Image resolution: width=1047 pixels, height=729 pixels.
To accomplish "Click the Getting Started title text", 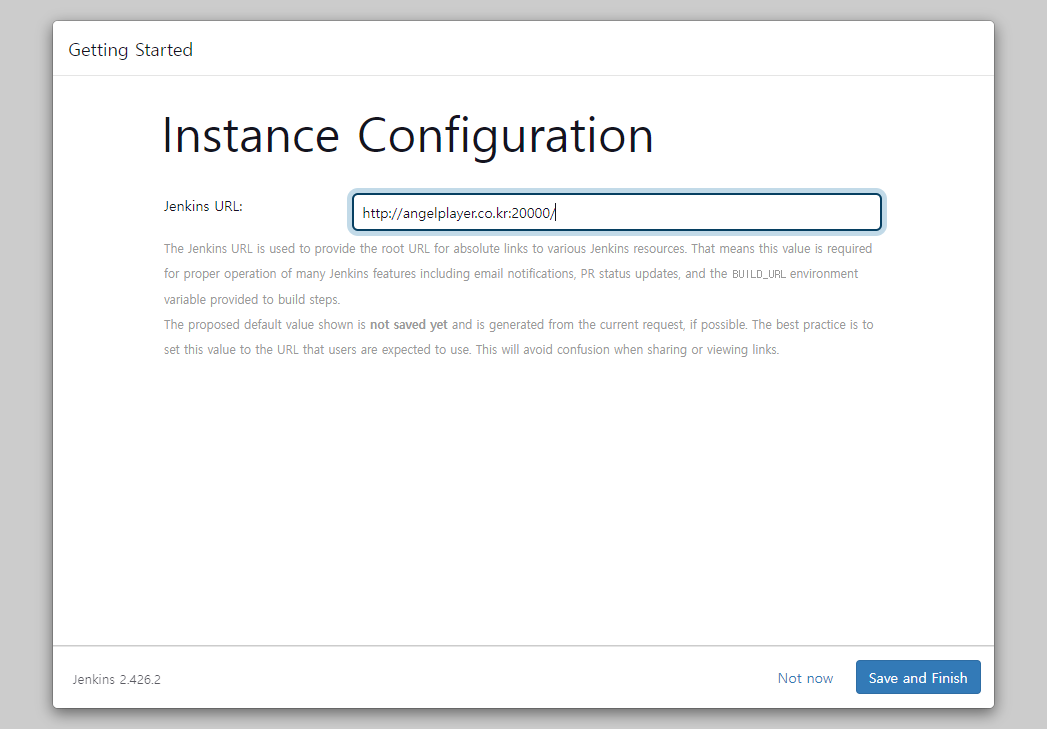I will [130, 50].
